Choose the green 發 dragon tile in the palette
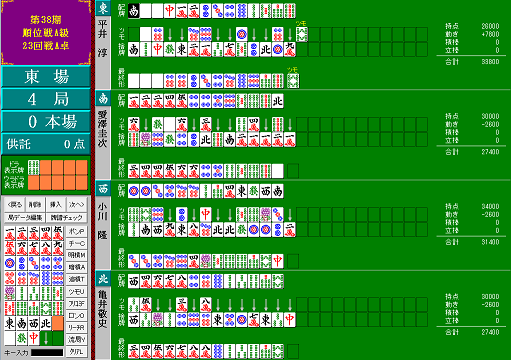Viewport: 511px width, 360px height. (x=22, y=338)
